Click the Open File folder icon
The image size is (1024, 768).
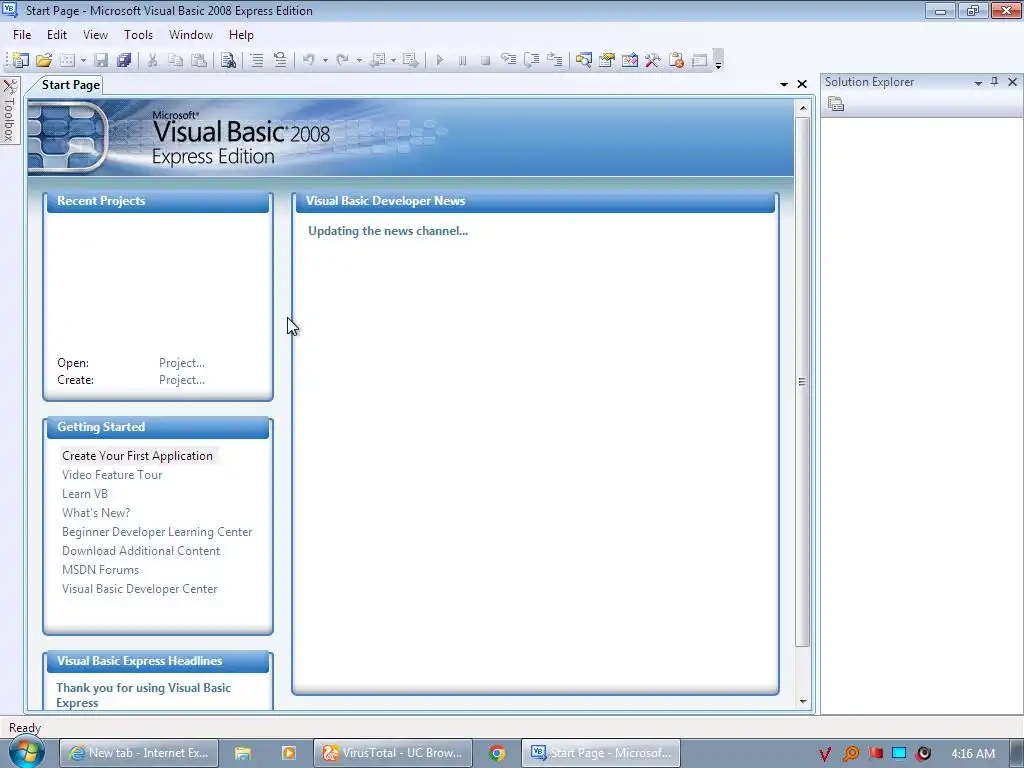pos(44,60)
